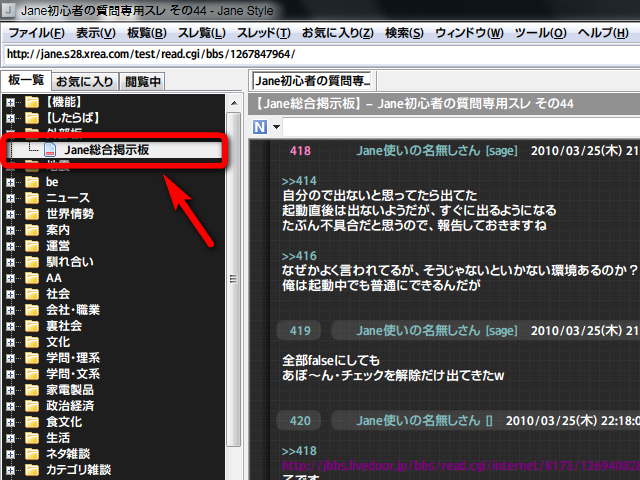Click post number 420
This screenshot has width=640, height=480.
(300, 420)
